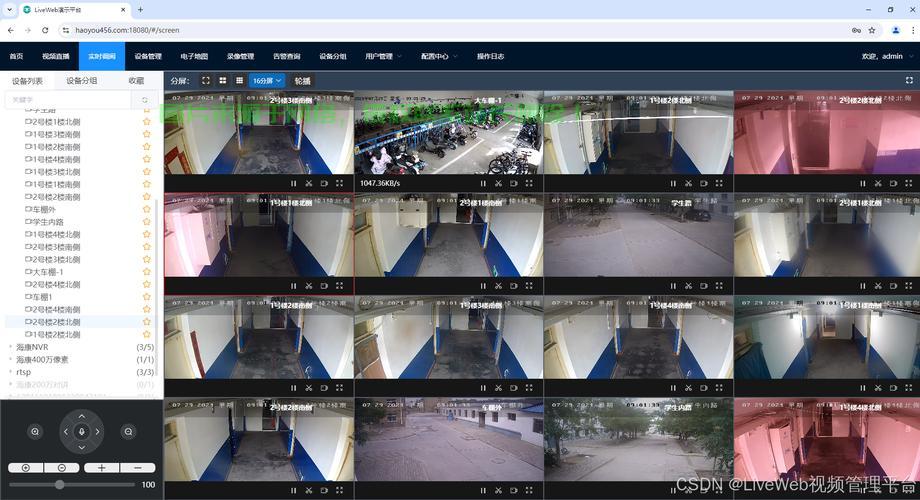
Task: Pause the 学生路 street video cell
Action: [x=673, y=286]
